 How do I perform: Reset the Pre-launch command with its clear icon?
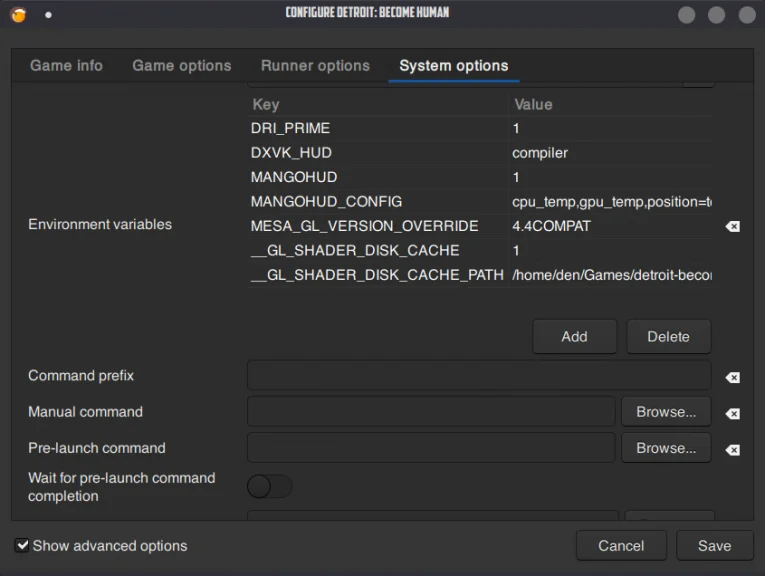(x=732, y=450)
